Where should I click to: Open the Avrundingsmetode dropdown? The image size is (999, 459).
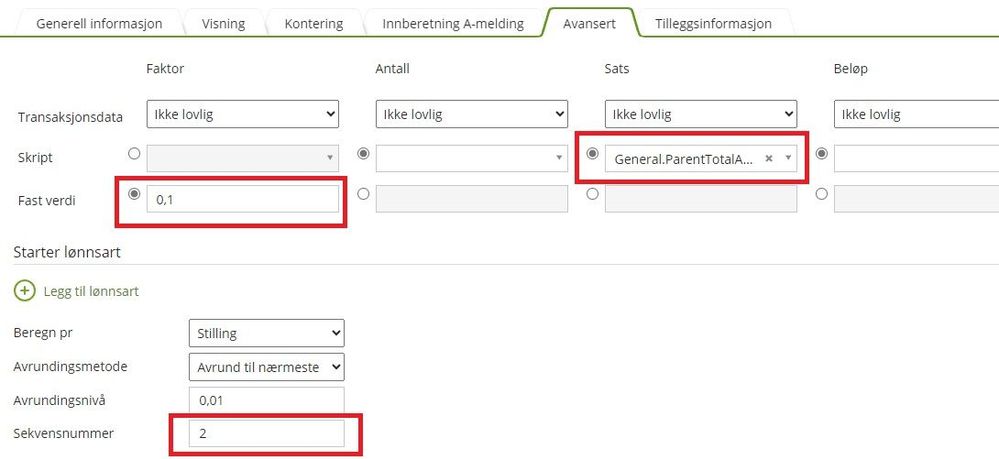click(267, 367)
